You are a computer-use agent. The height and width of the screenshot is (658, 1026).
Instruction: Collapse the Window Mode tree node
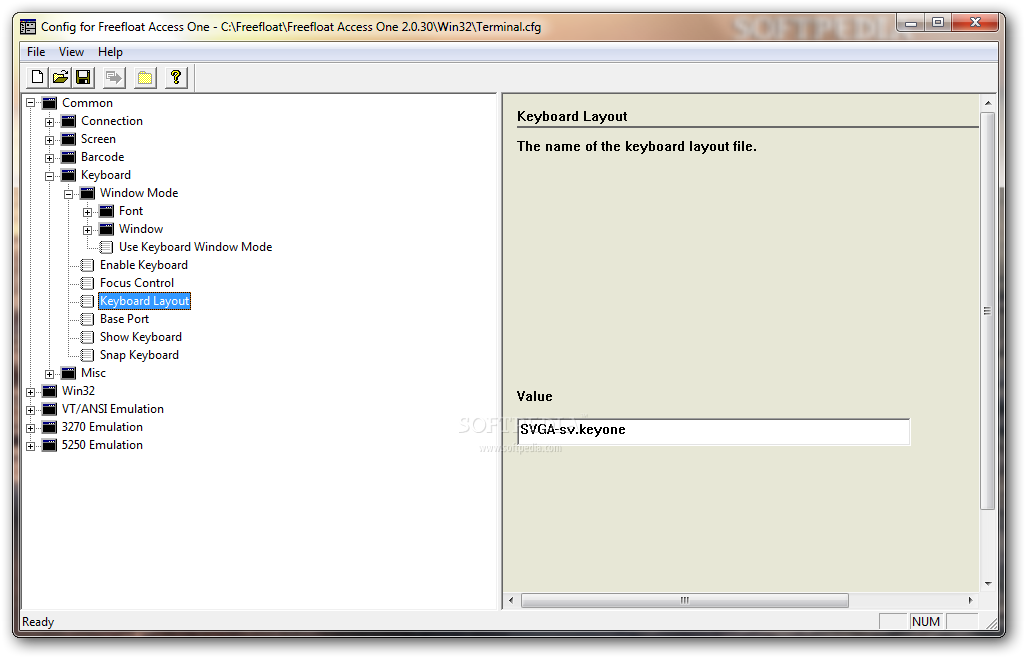[x=68, y=194]
